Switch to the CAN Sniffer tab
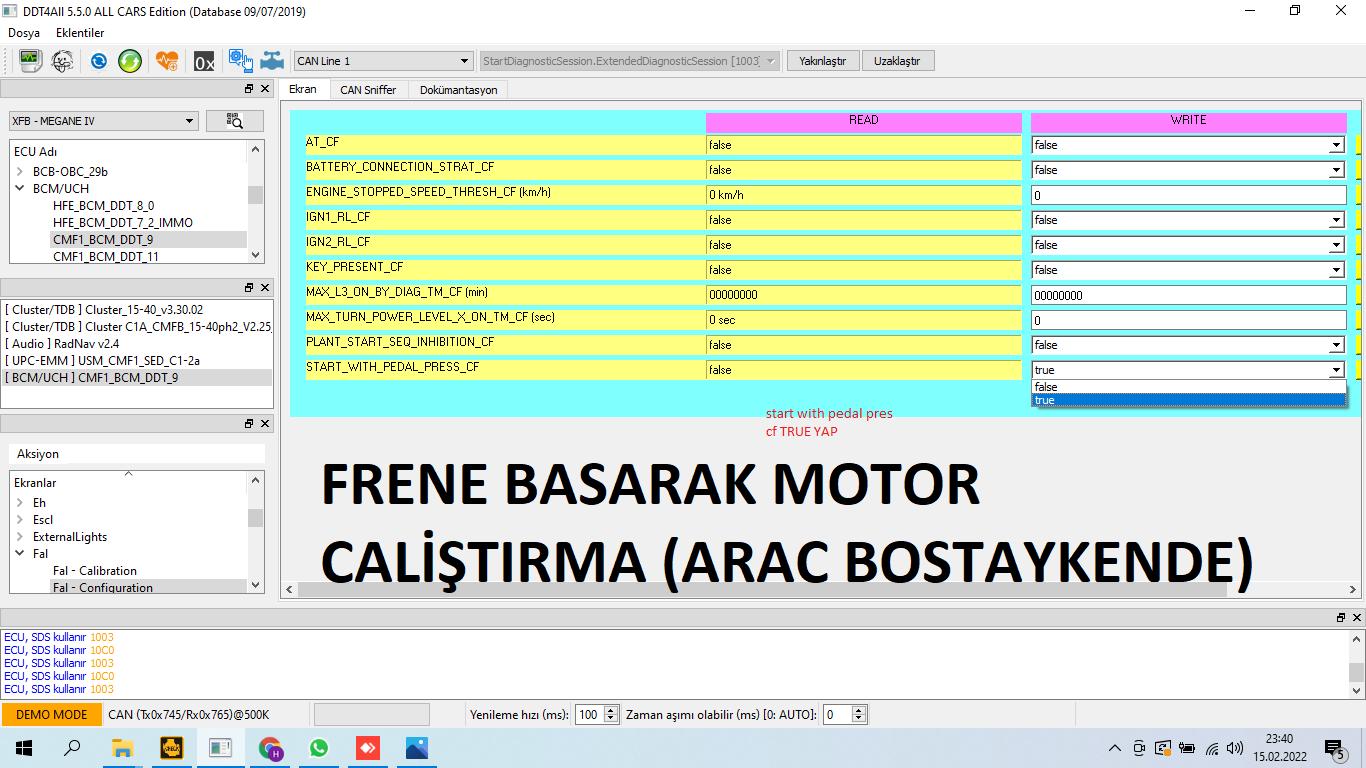Viewport: 1366px width, 768px height. [x=368, y=90]
